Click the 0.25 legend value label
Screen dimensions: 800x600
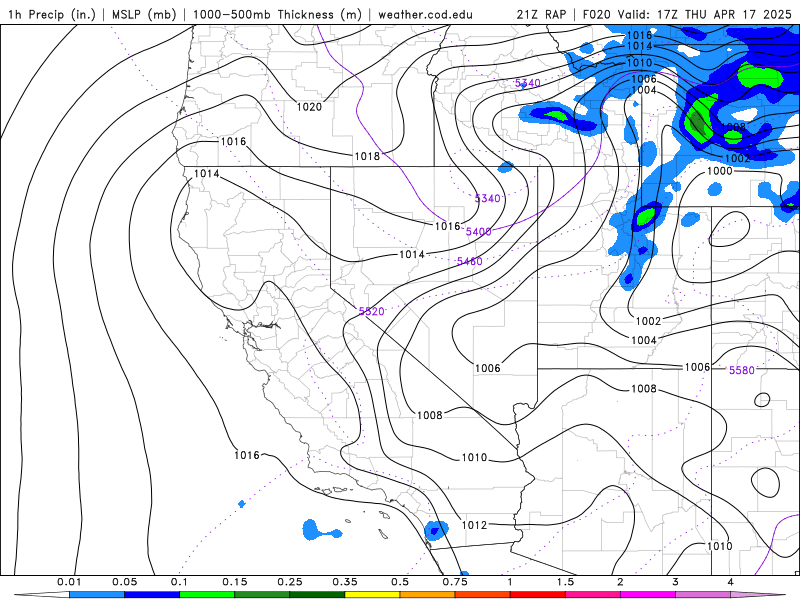tap(290, 582)
